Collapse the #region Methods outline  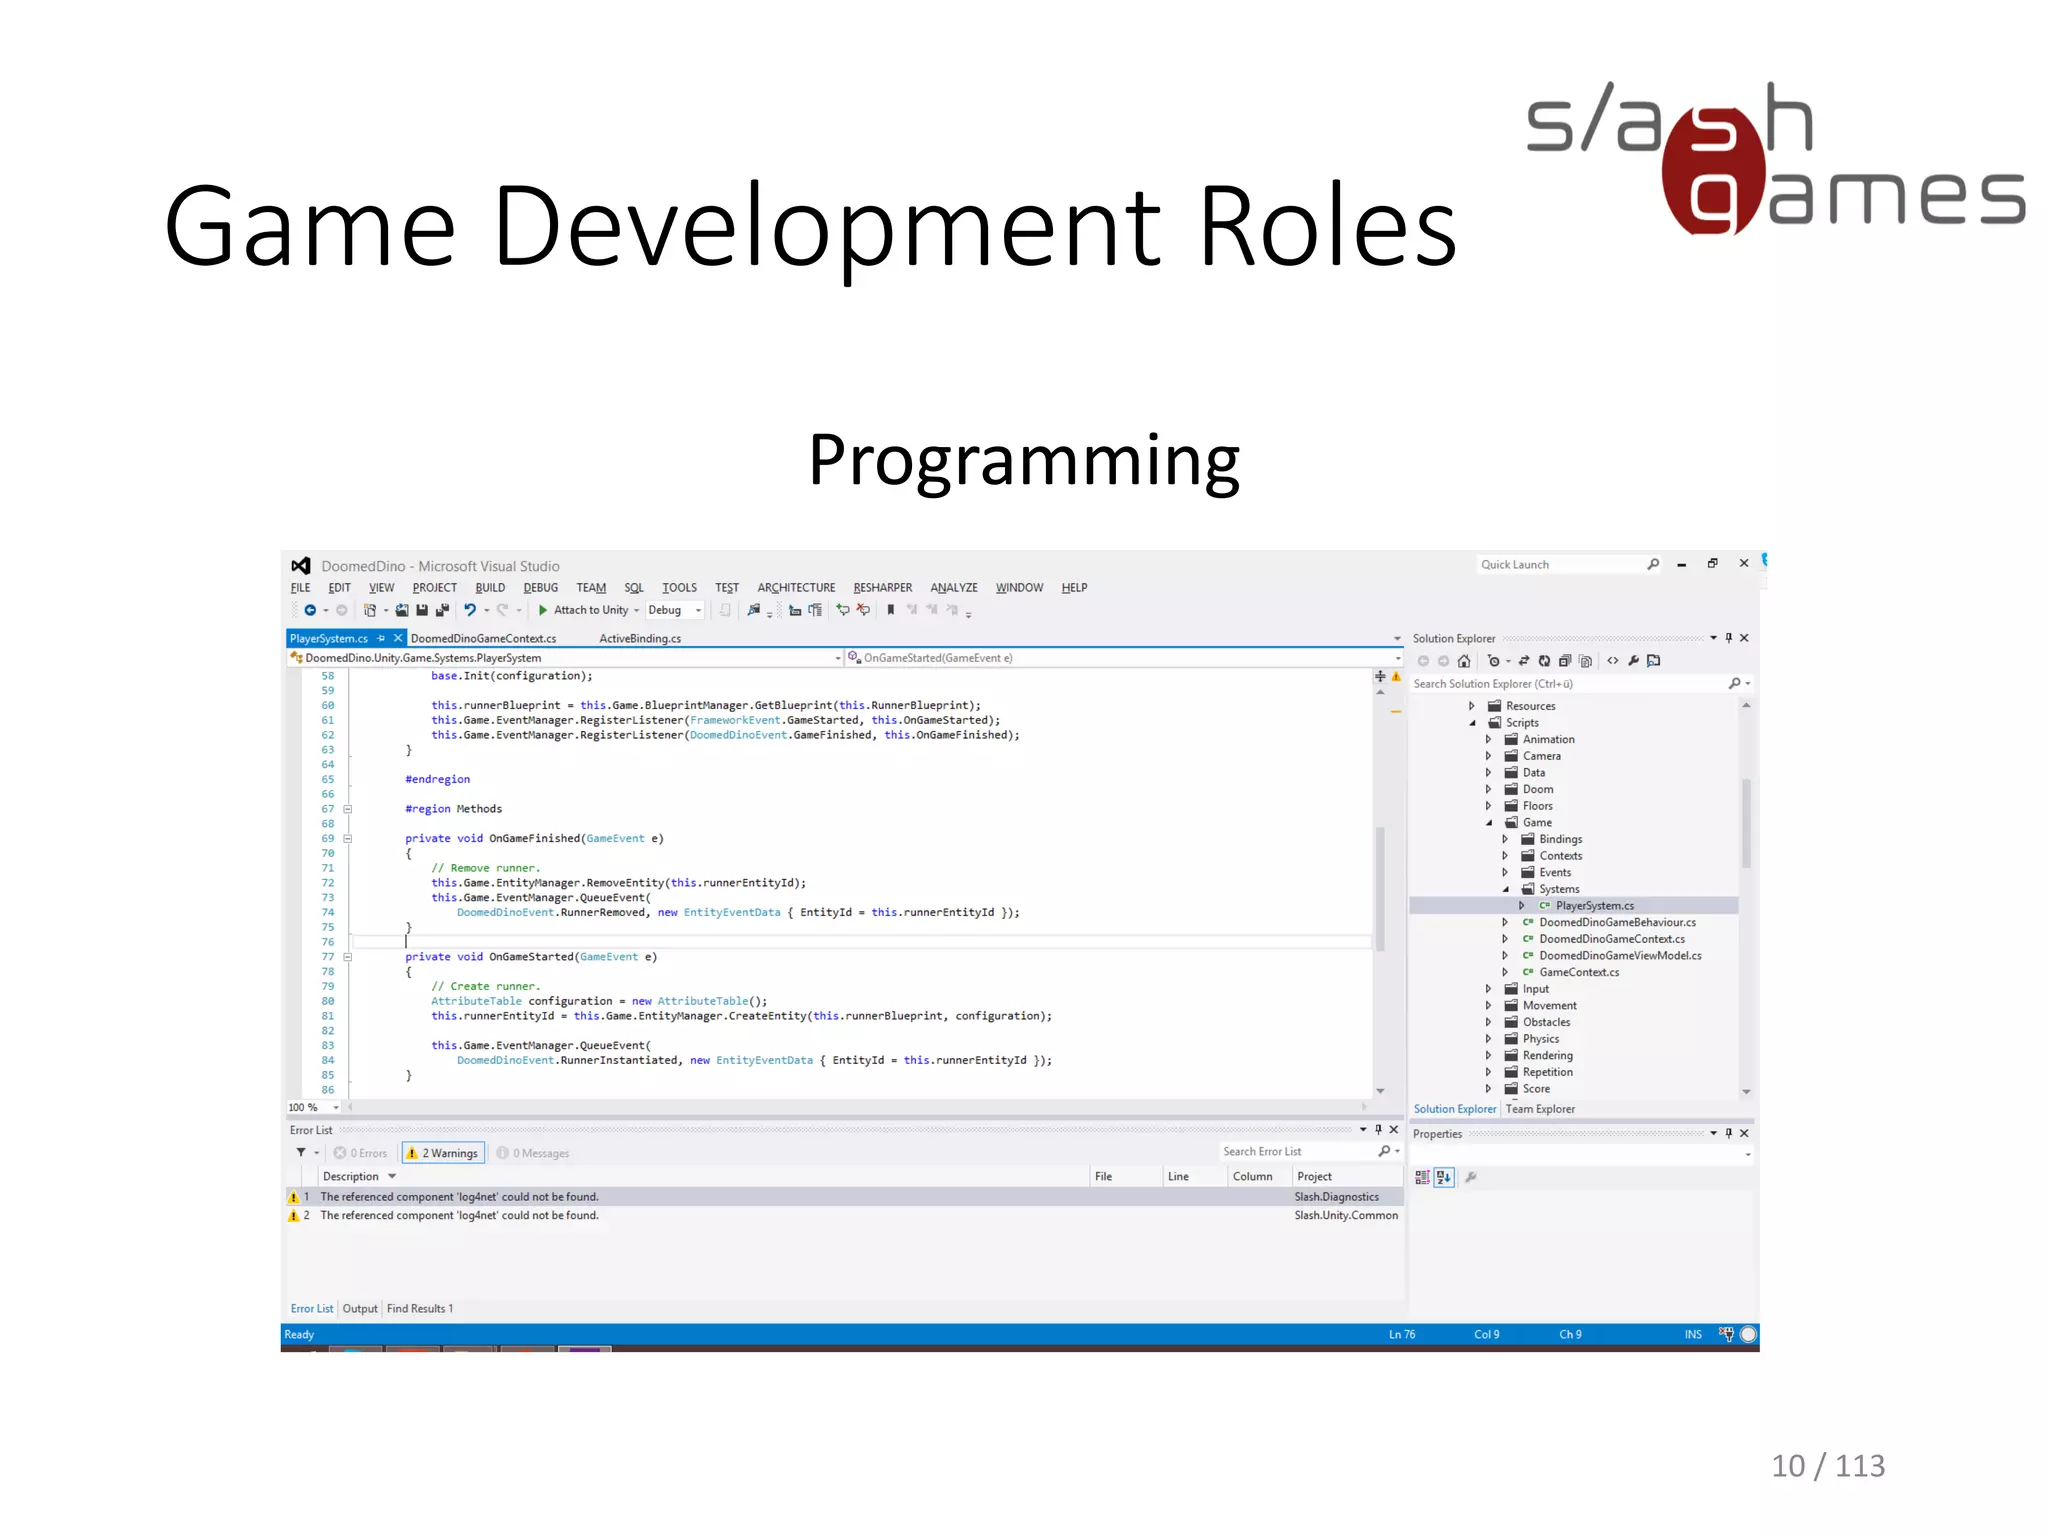point(348,809)
